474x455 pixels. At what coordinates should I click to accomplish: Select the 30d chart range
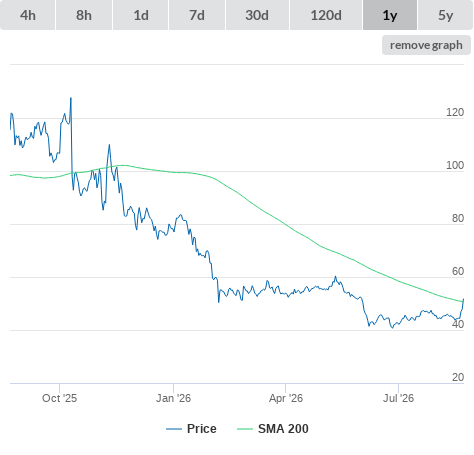coord(257,15)
